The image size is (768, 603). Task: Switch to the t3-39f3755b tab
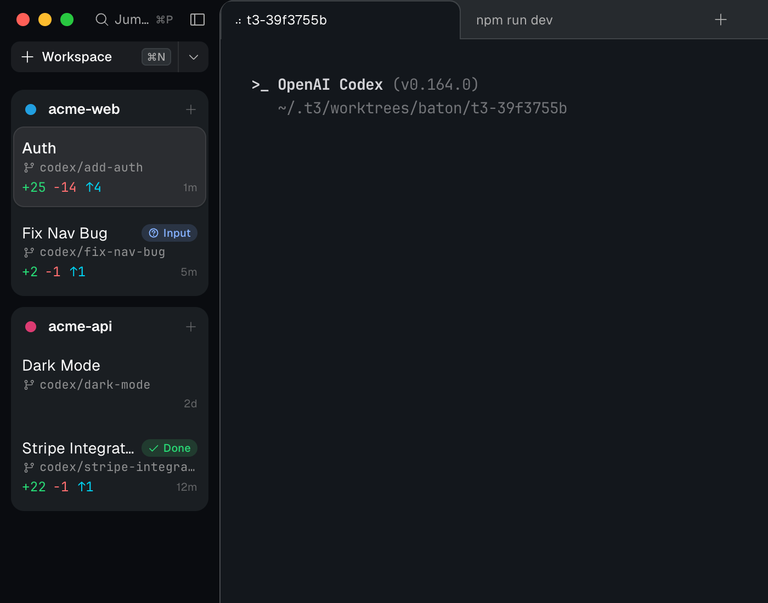340,20
